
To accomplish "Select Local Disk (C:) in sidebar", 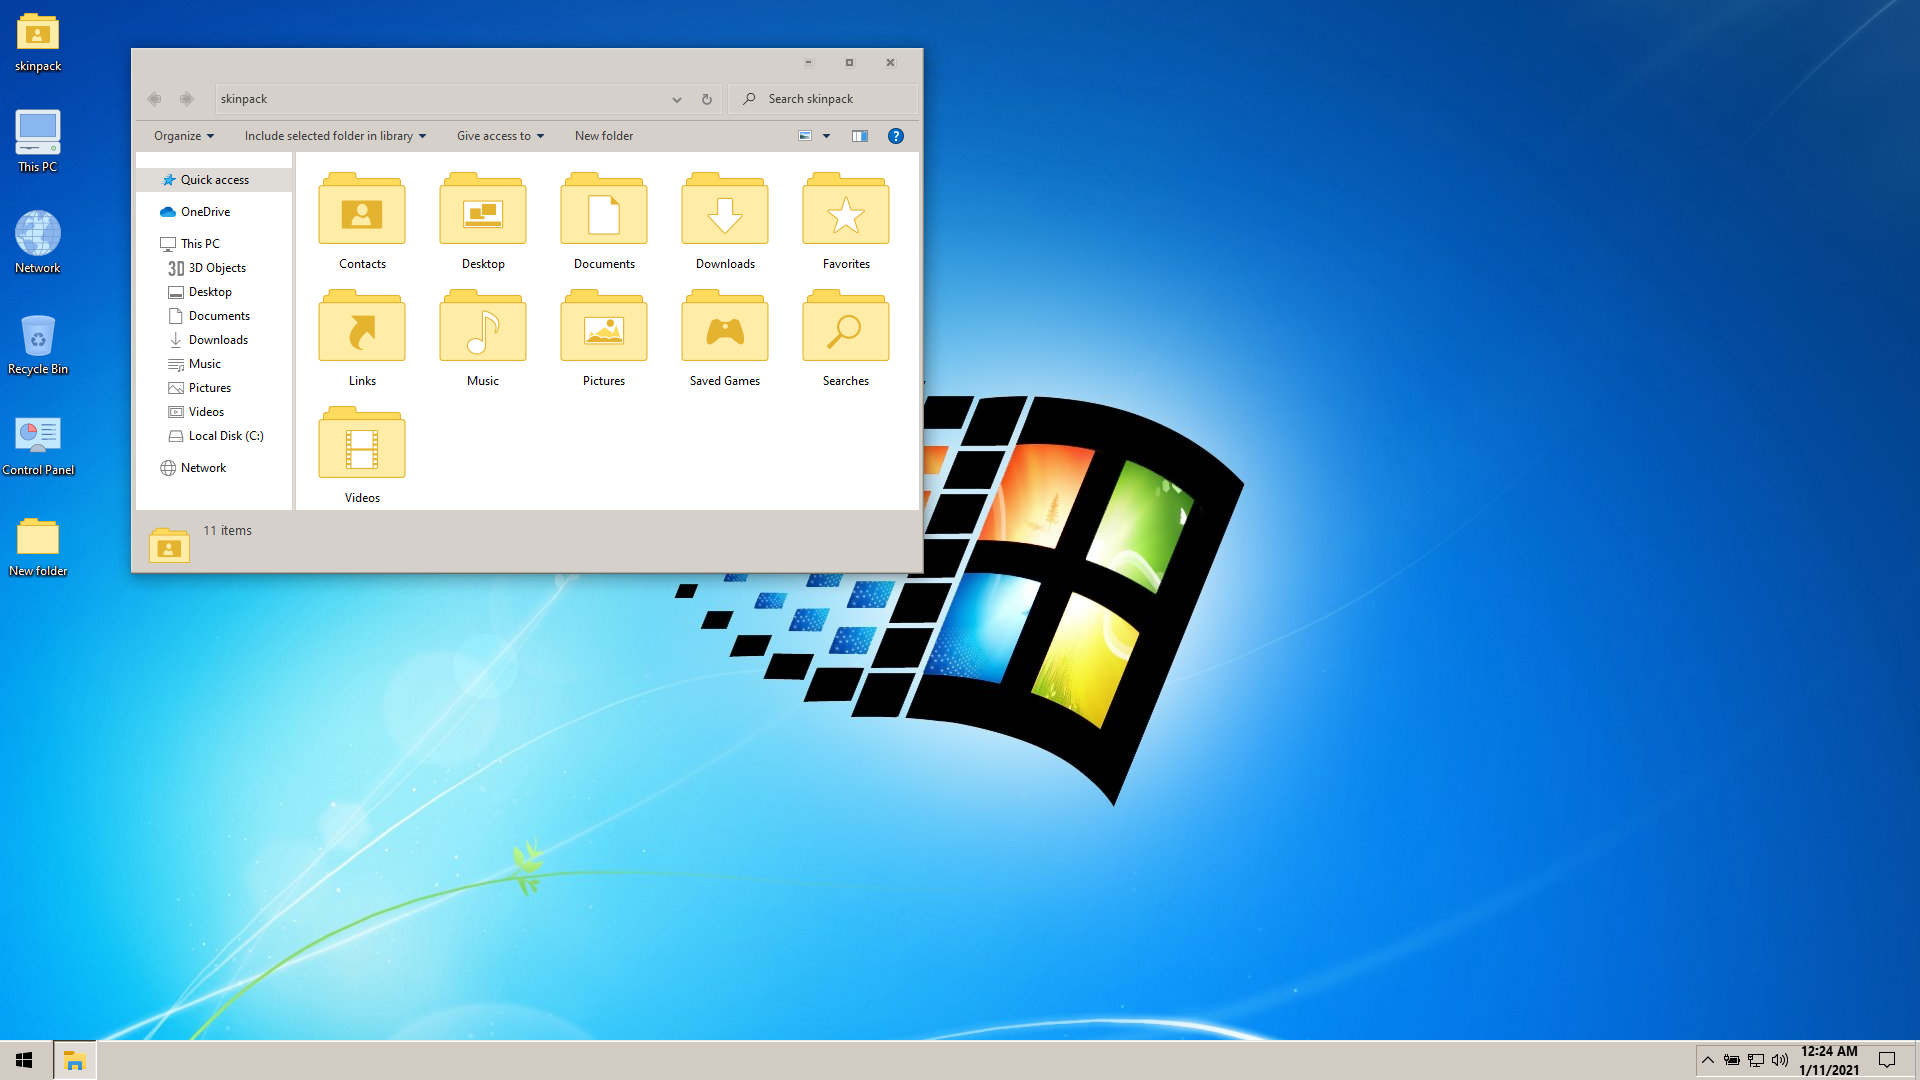I will [225, 436].
